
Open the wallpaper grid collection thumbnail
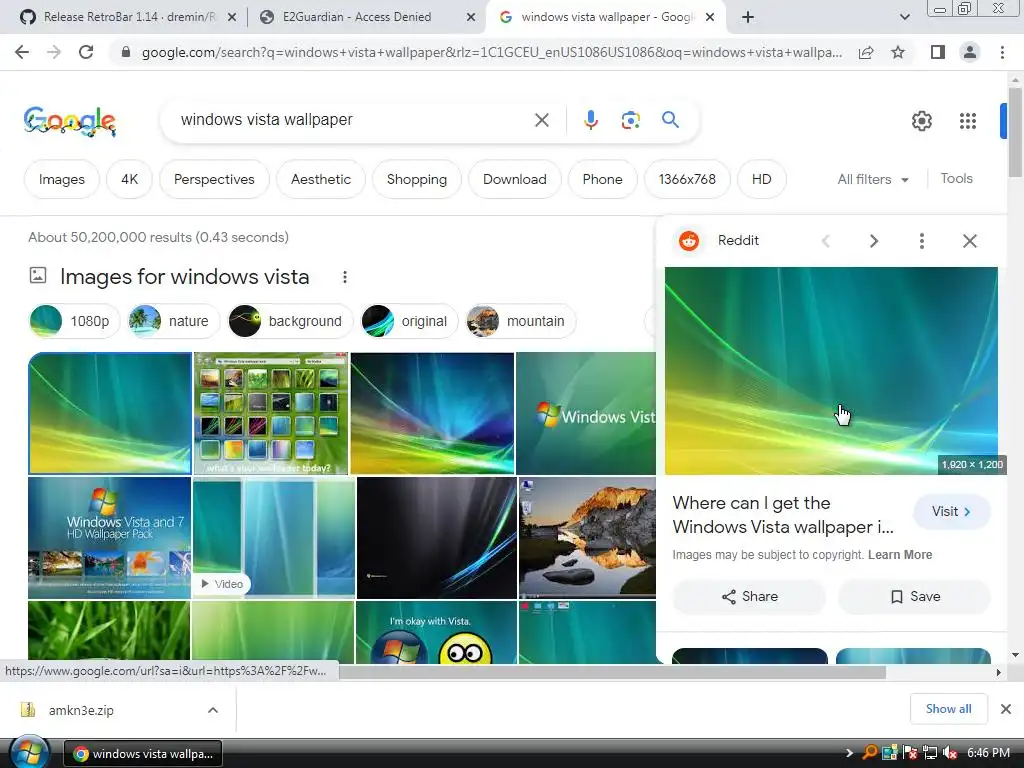(x=271, y=413)
